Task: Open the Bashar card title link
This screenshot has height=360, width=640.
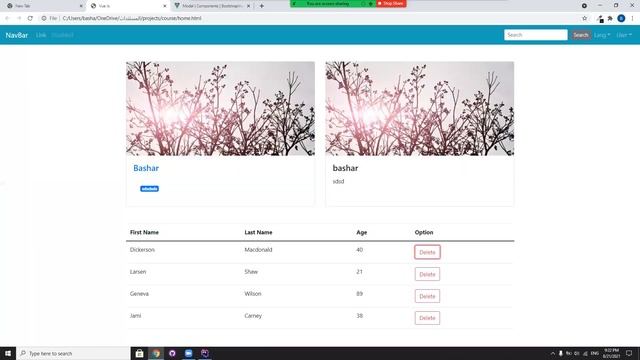Action: click(x=146, y=168)
